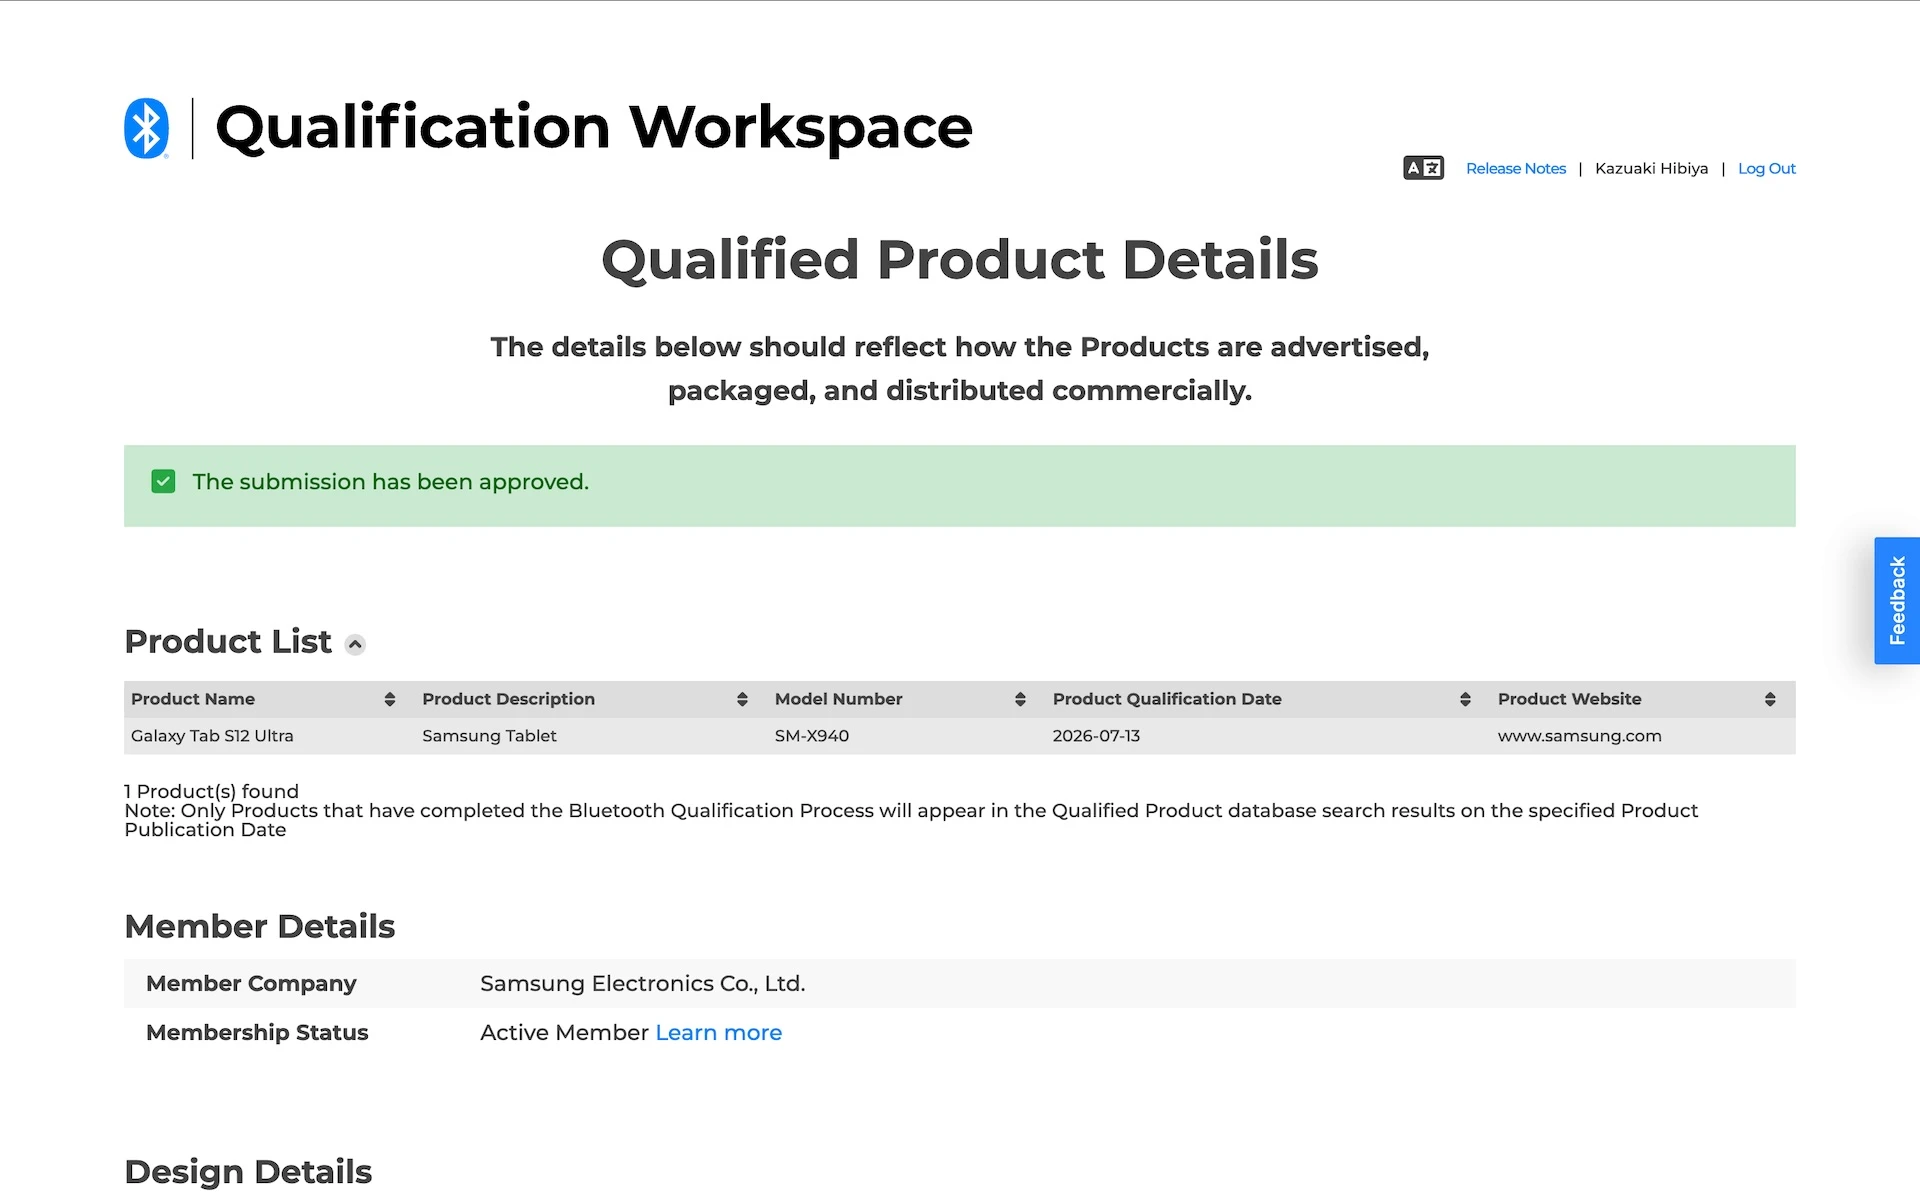The height and width of the screenshot is (1201, 1920).
Task: Open the Feedback side tab
Action: click(x=1897, y=601)
